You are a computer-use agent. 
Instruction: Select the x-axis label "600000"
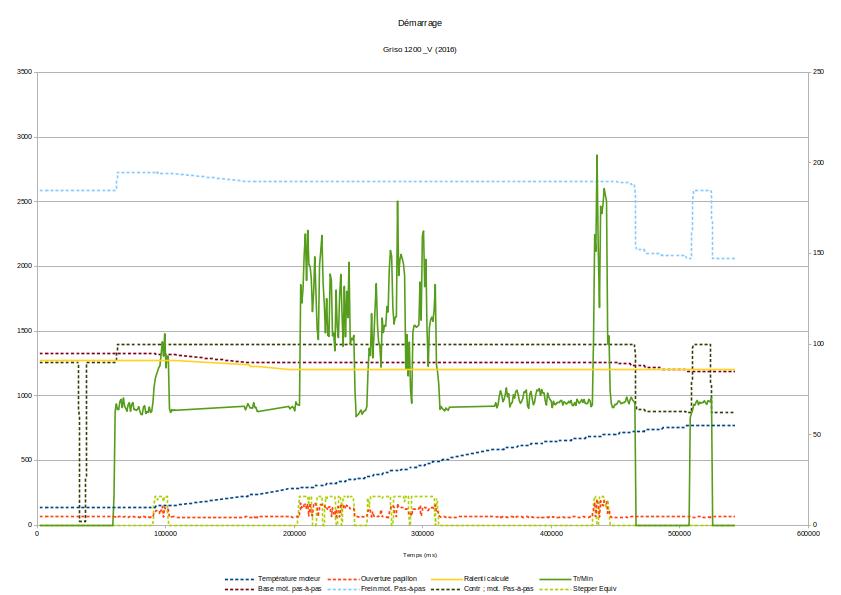tap(808, 533)
